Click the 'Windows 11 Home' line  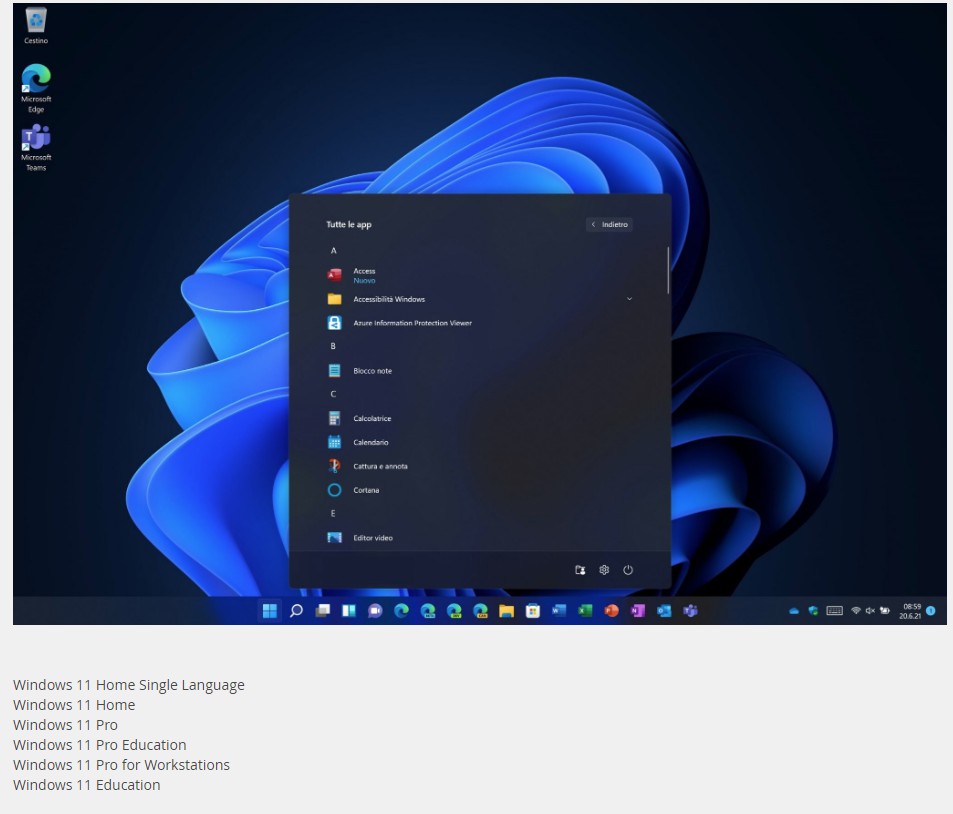coord(74,705)
